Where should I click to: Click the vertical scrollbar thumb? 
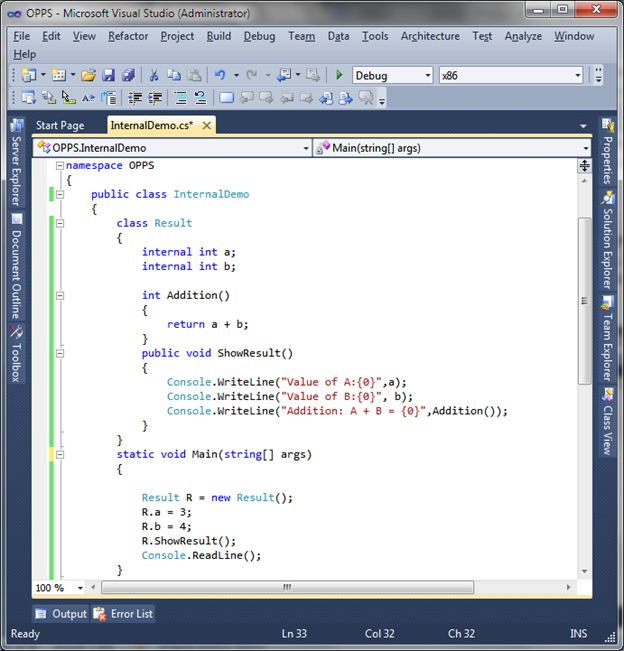point(585,301)
